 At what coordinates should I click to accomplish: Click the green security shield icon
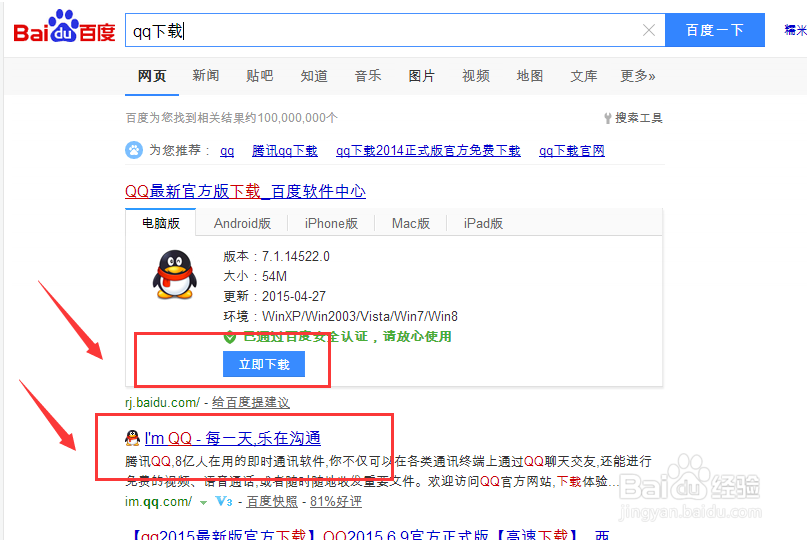pos(230,337)
